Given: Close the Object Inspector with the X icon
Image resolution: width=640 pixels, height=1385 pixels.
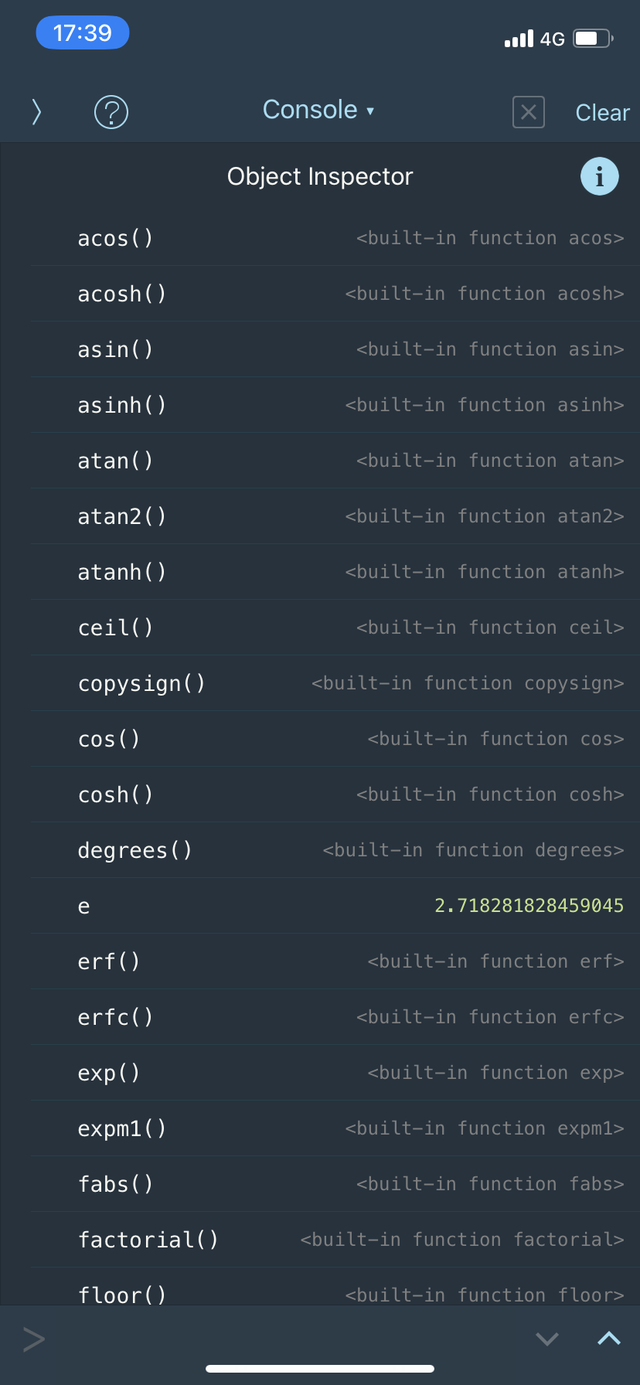Looking at the screenshot, I should pyautogui.click(x=528, y=112).
